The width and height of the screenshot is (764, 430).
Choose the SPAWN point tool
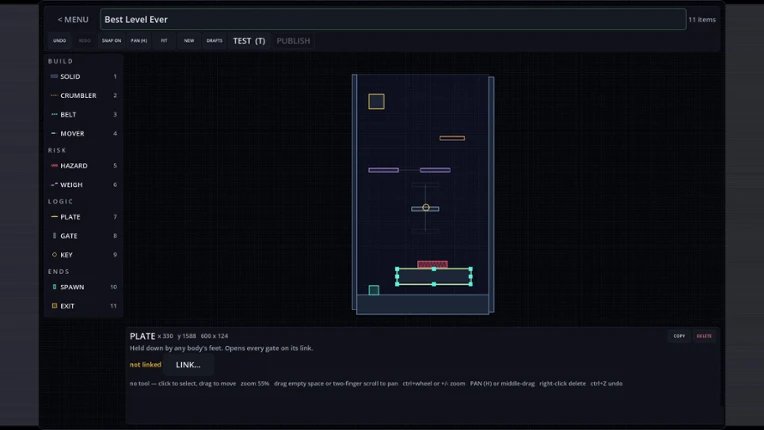pos(83,287)
